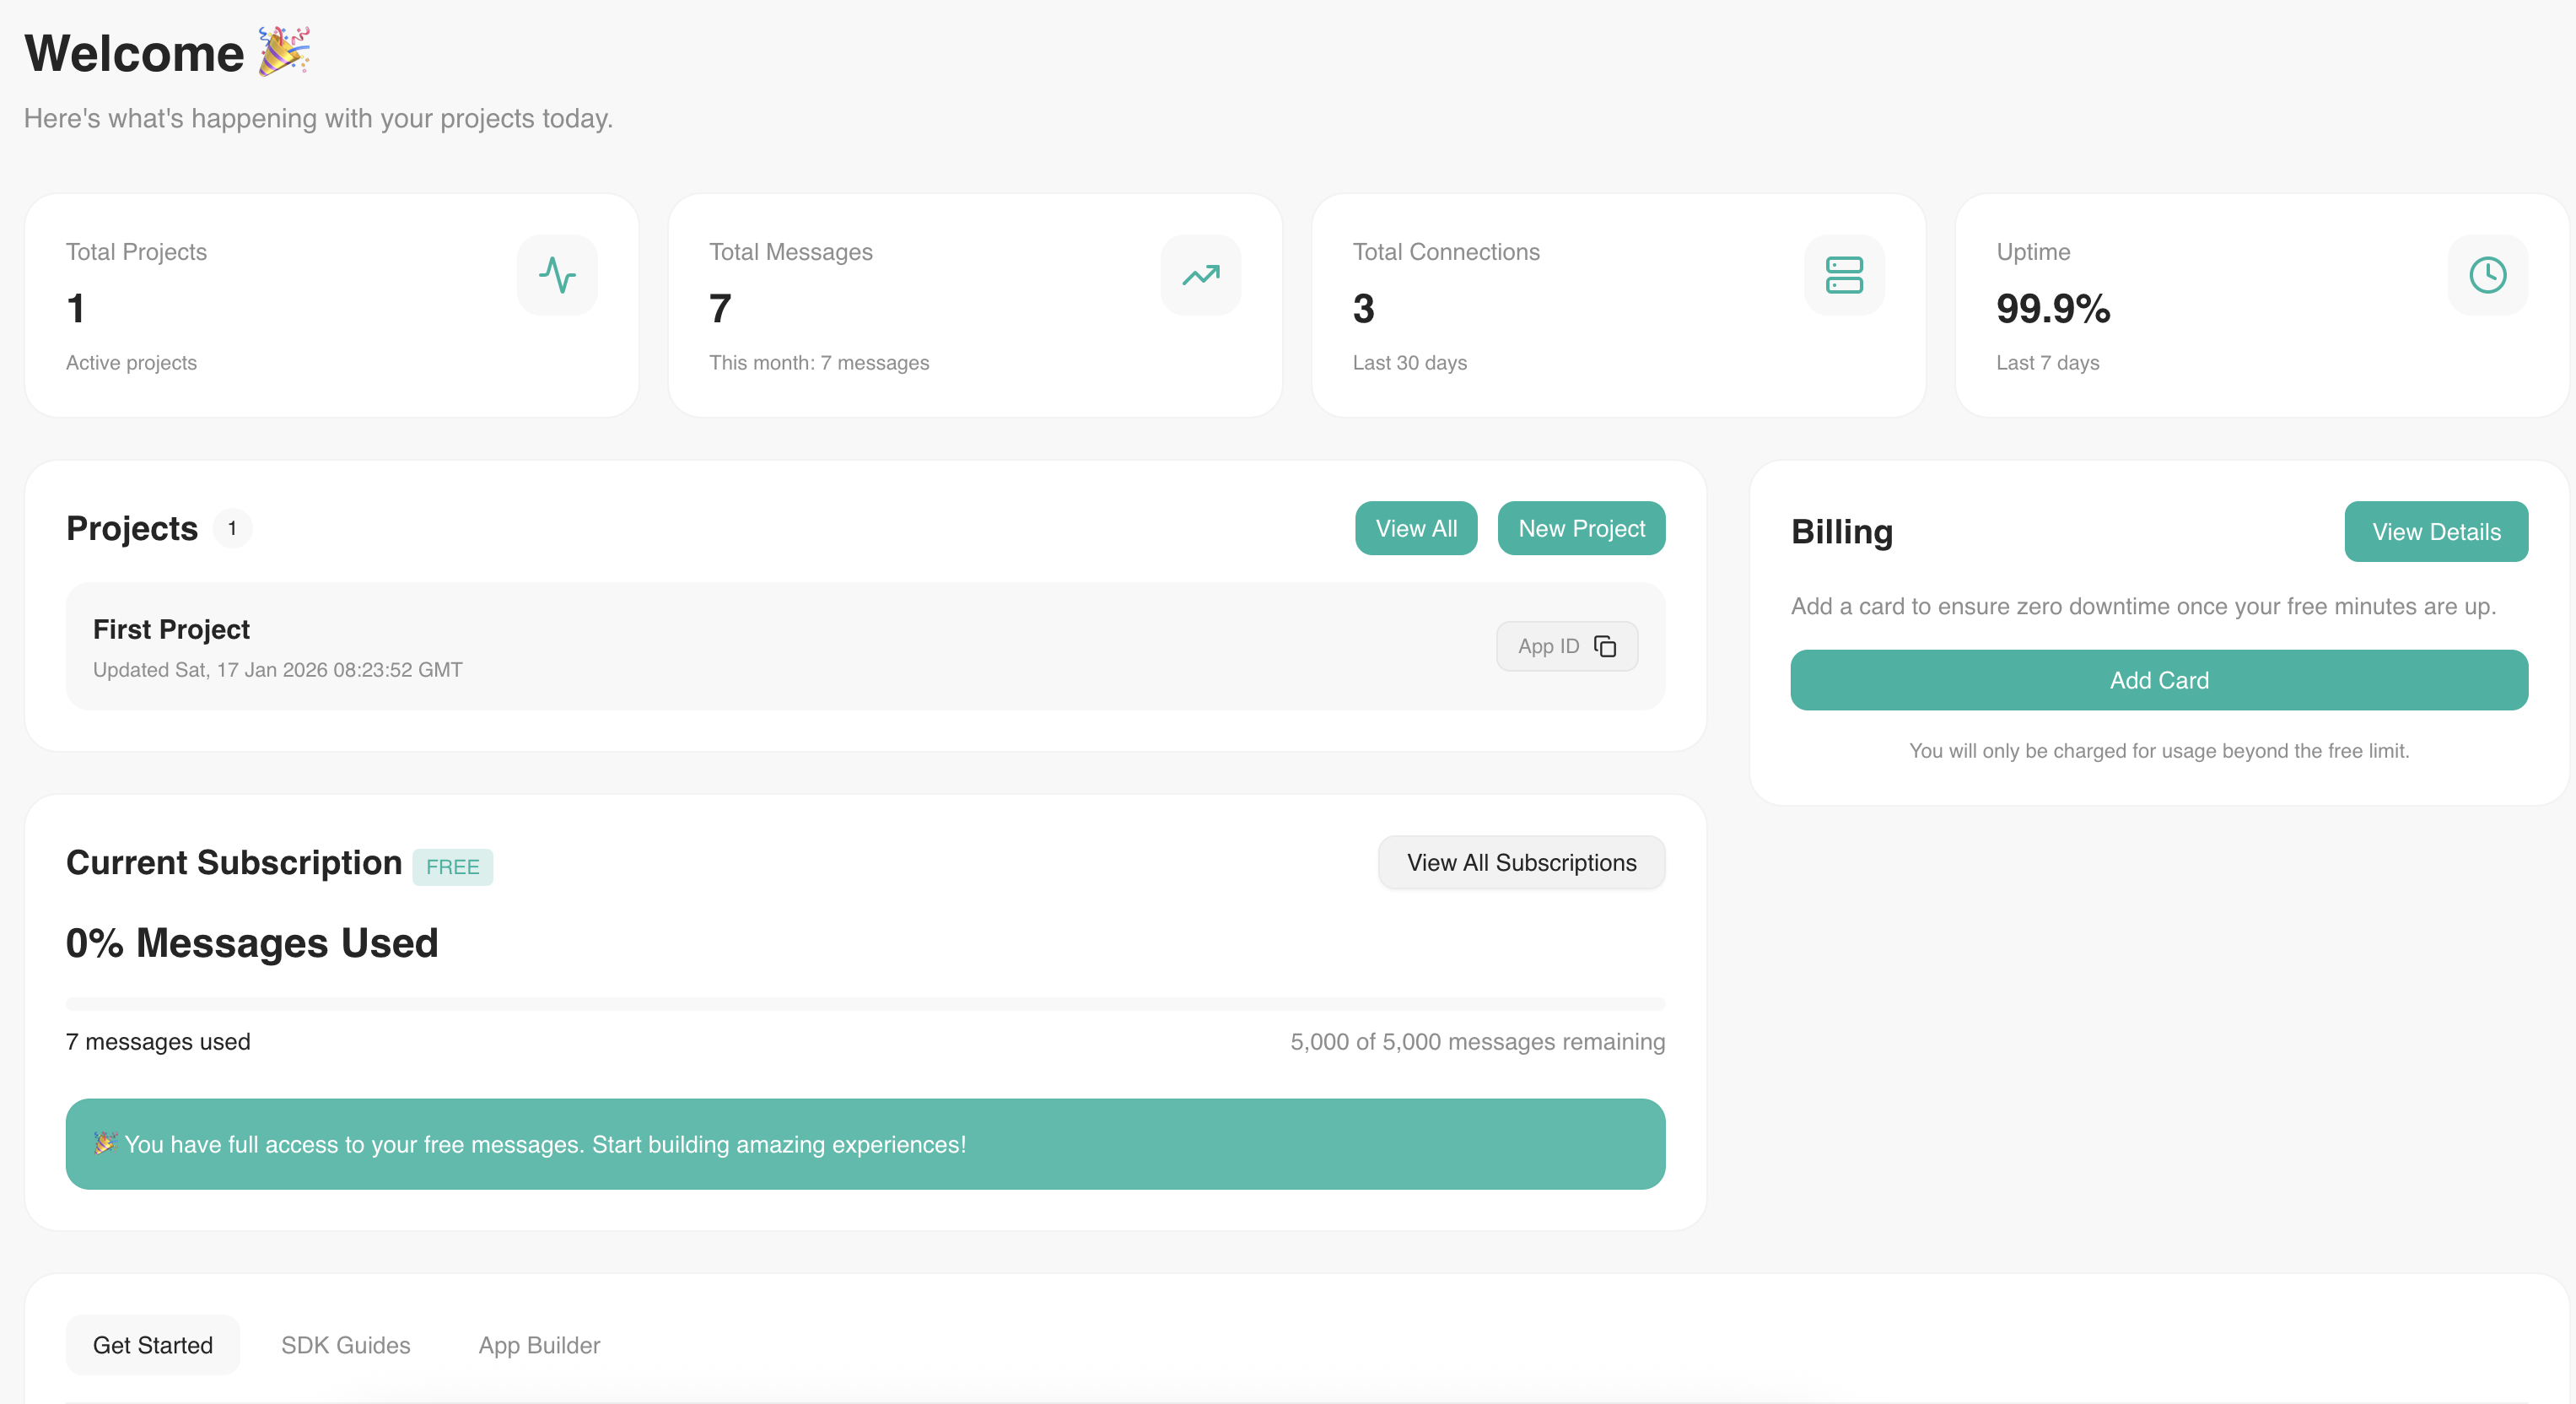This screenshot has height=1404, width=2576.
Task: Copy the App ID using copy icon
Action: [1605, 646]
